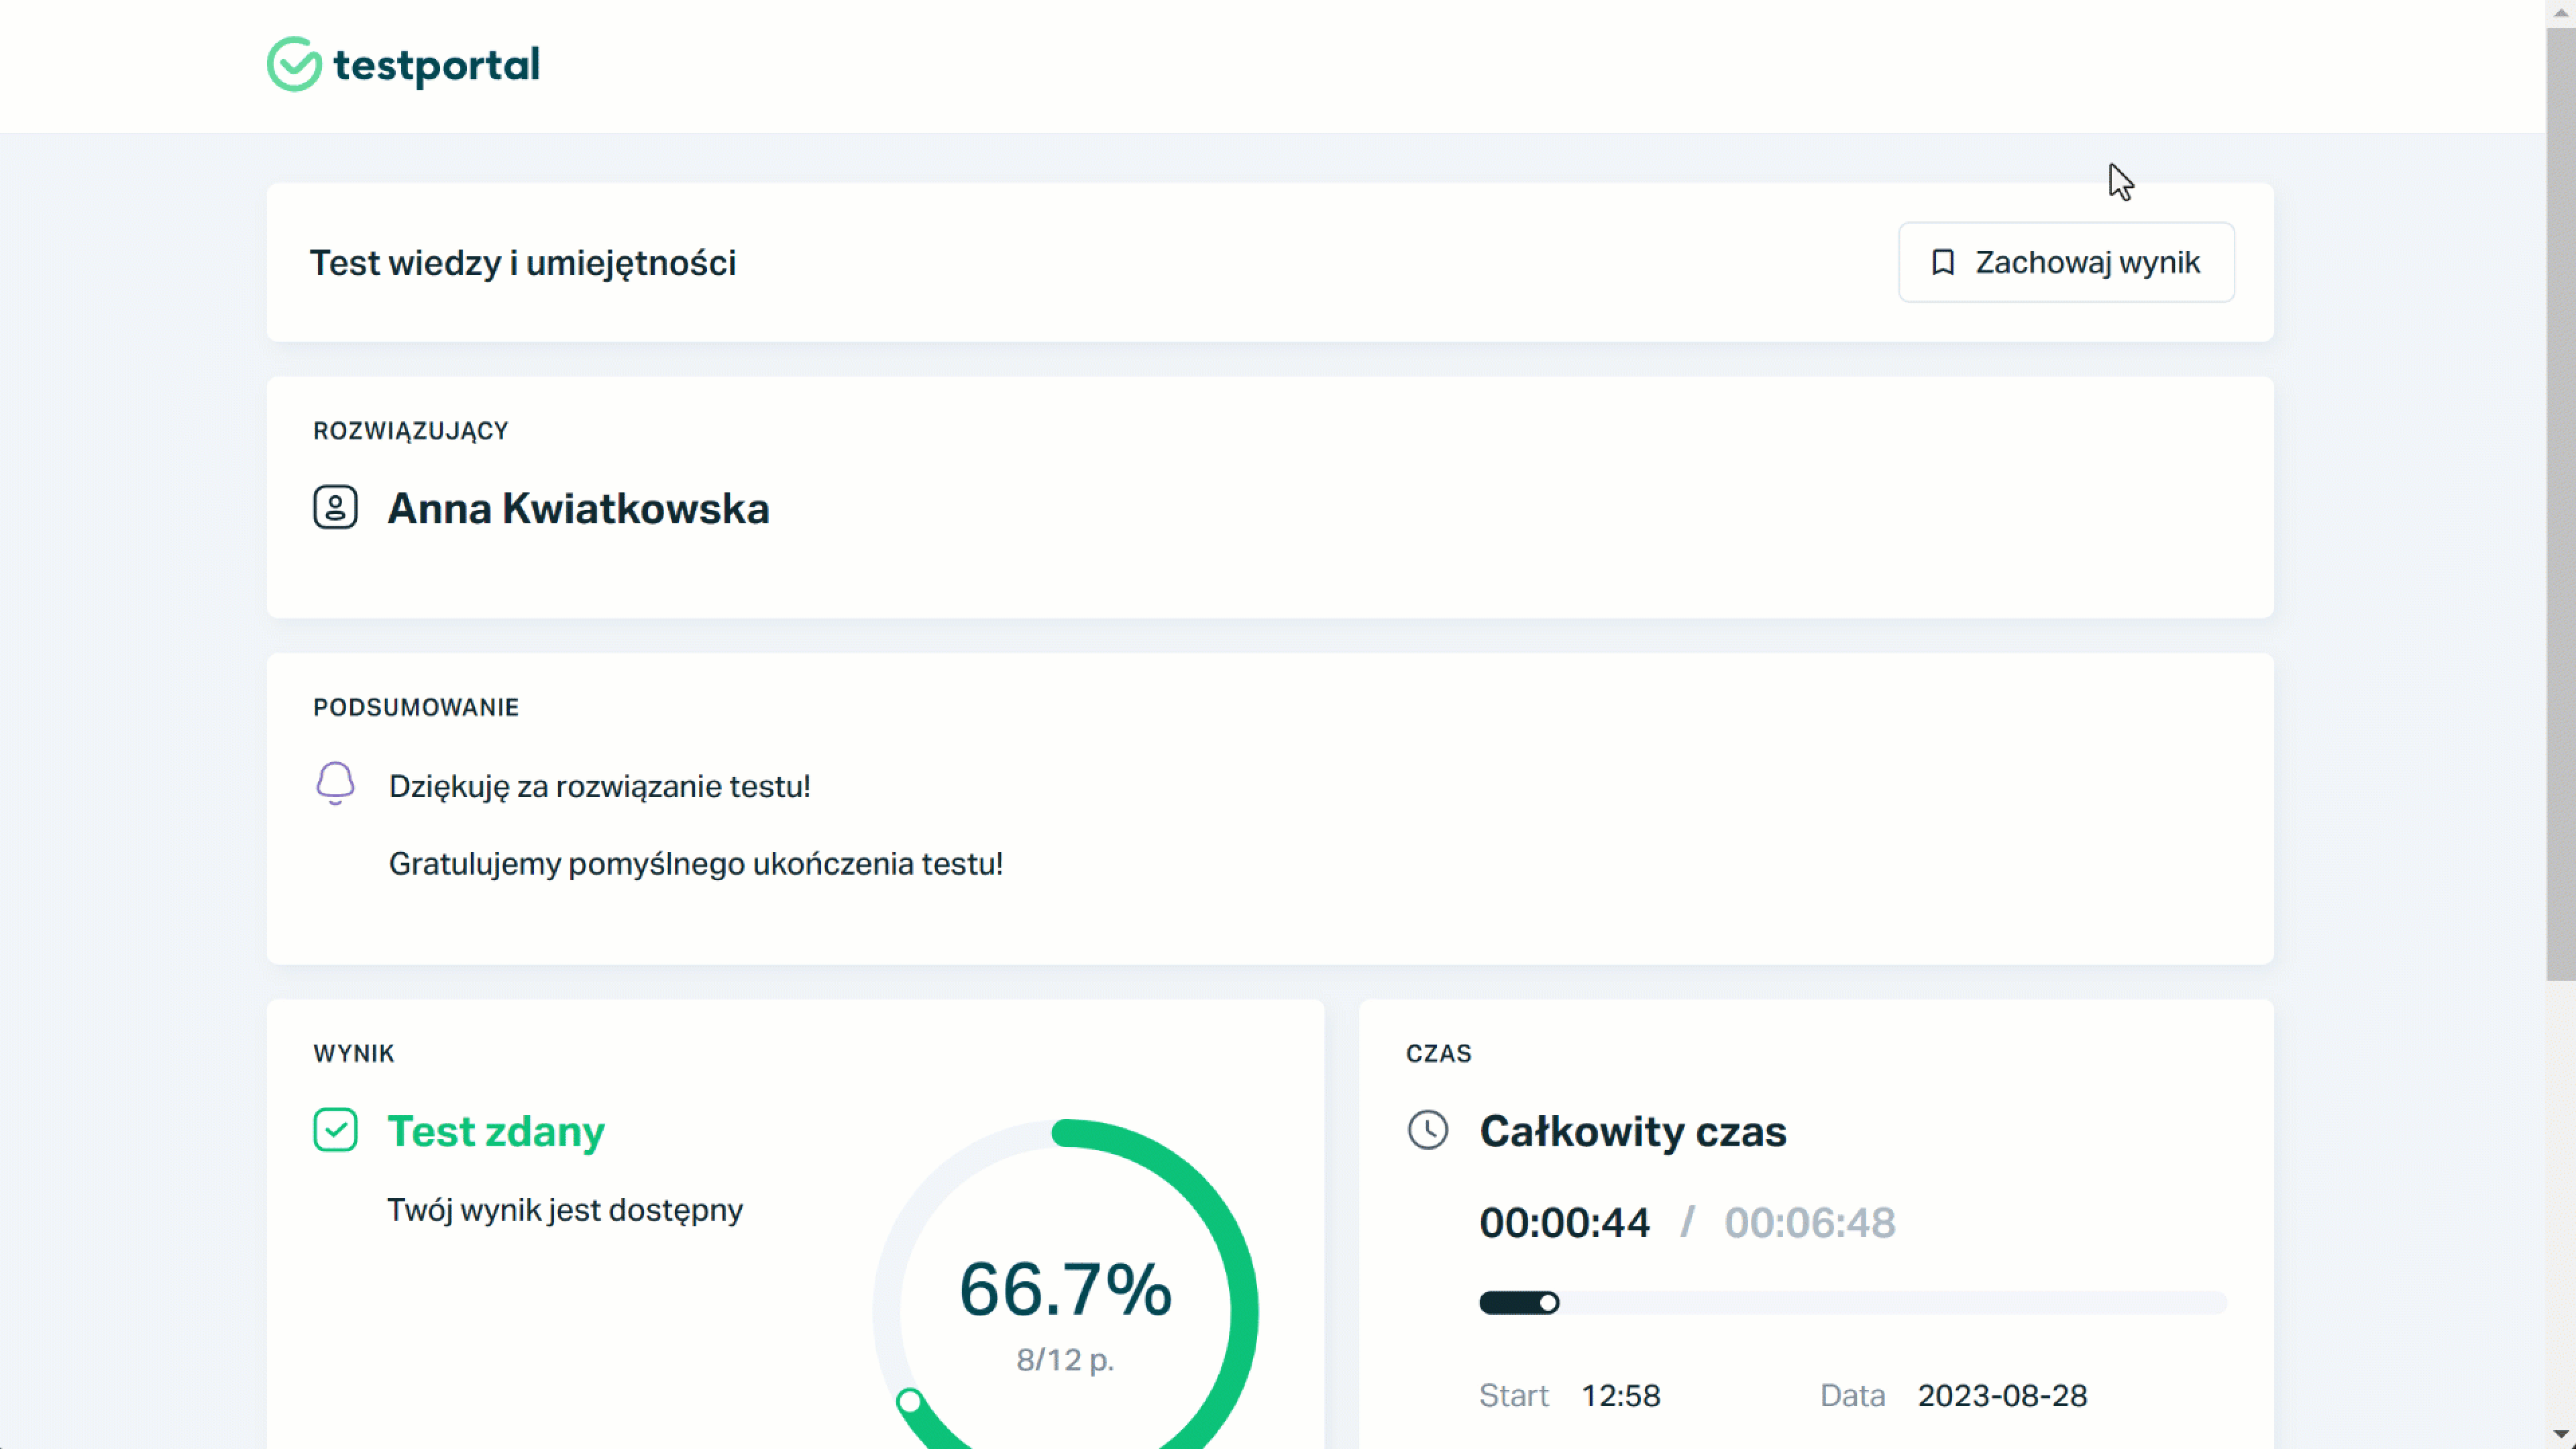Click the 'WYNIK' section label
The image size is (2576, 1449).
[x=354, y=1053]
